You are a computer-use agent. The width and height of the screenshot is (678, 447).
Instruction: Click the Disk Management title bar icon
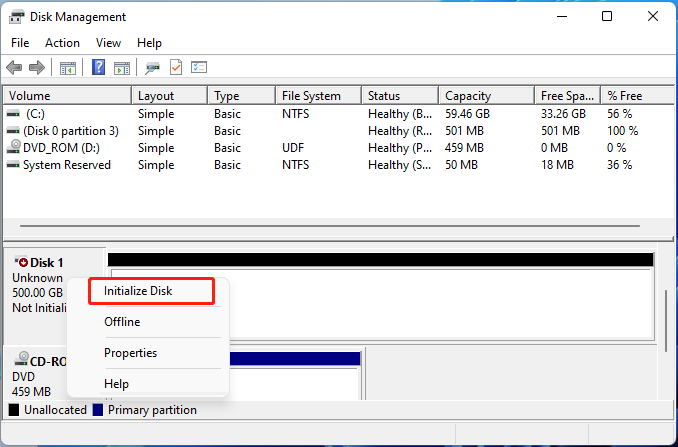[x=17, y=17]
